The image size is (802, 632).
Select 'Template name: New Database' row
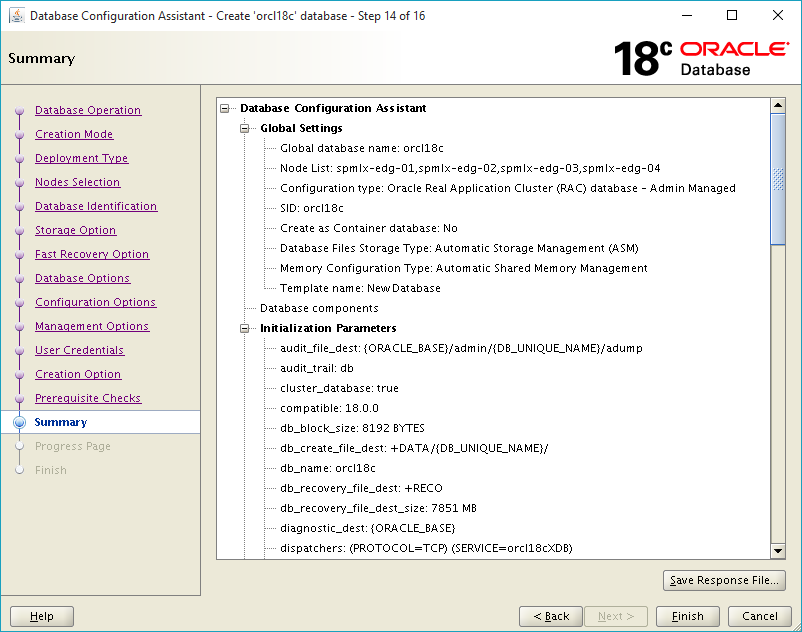pos(360,288)
